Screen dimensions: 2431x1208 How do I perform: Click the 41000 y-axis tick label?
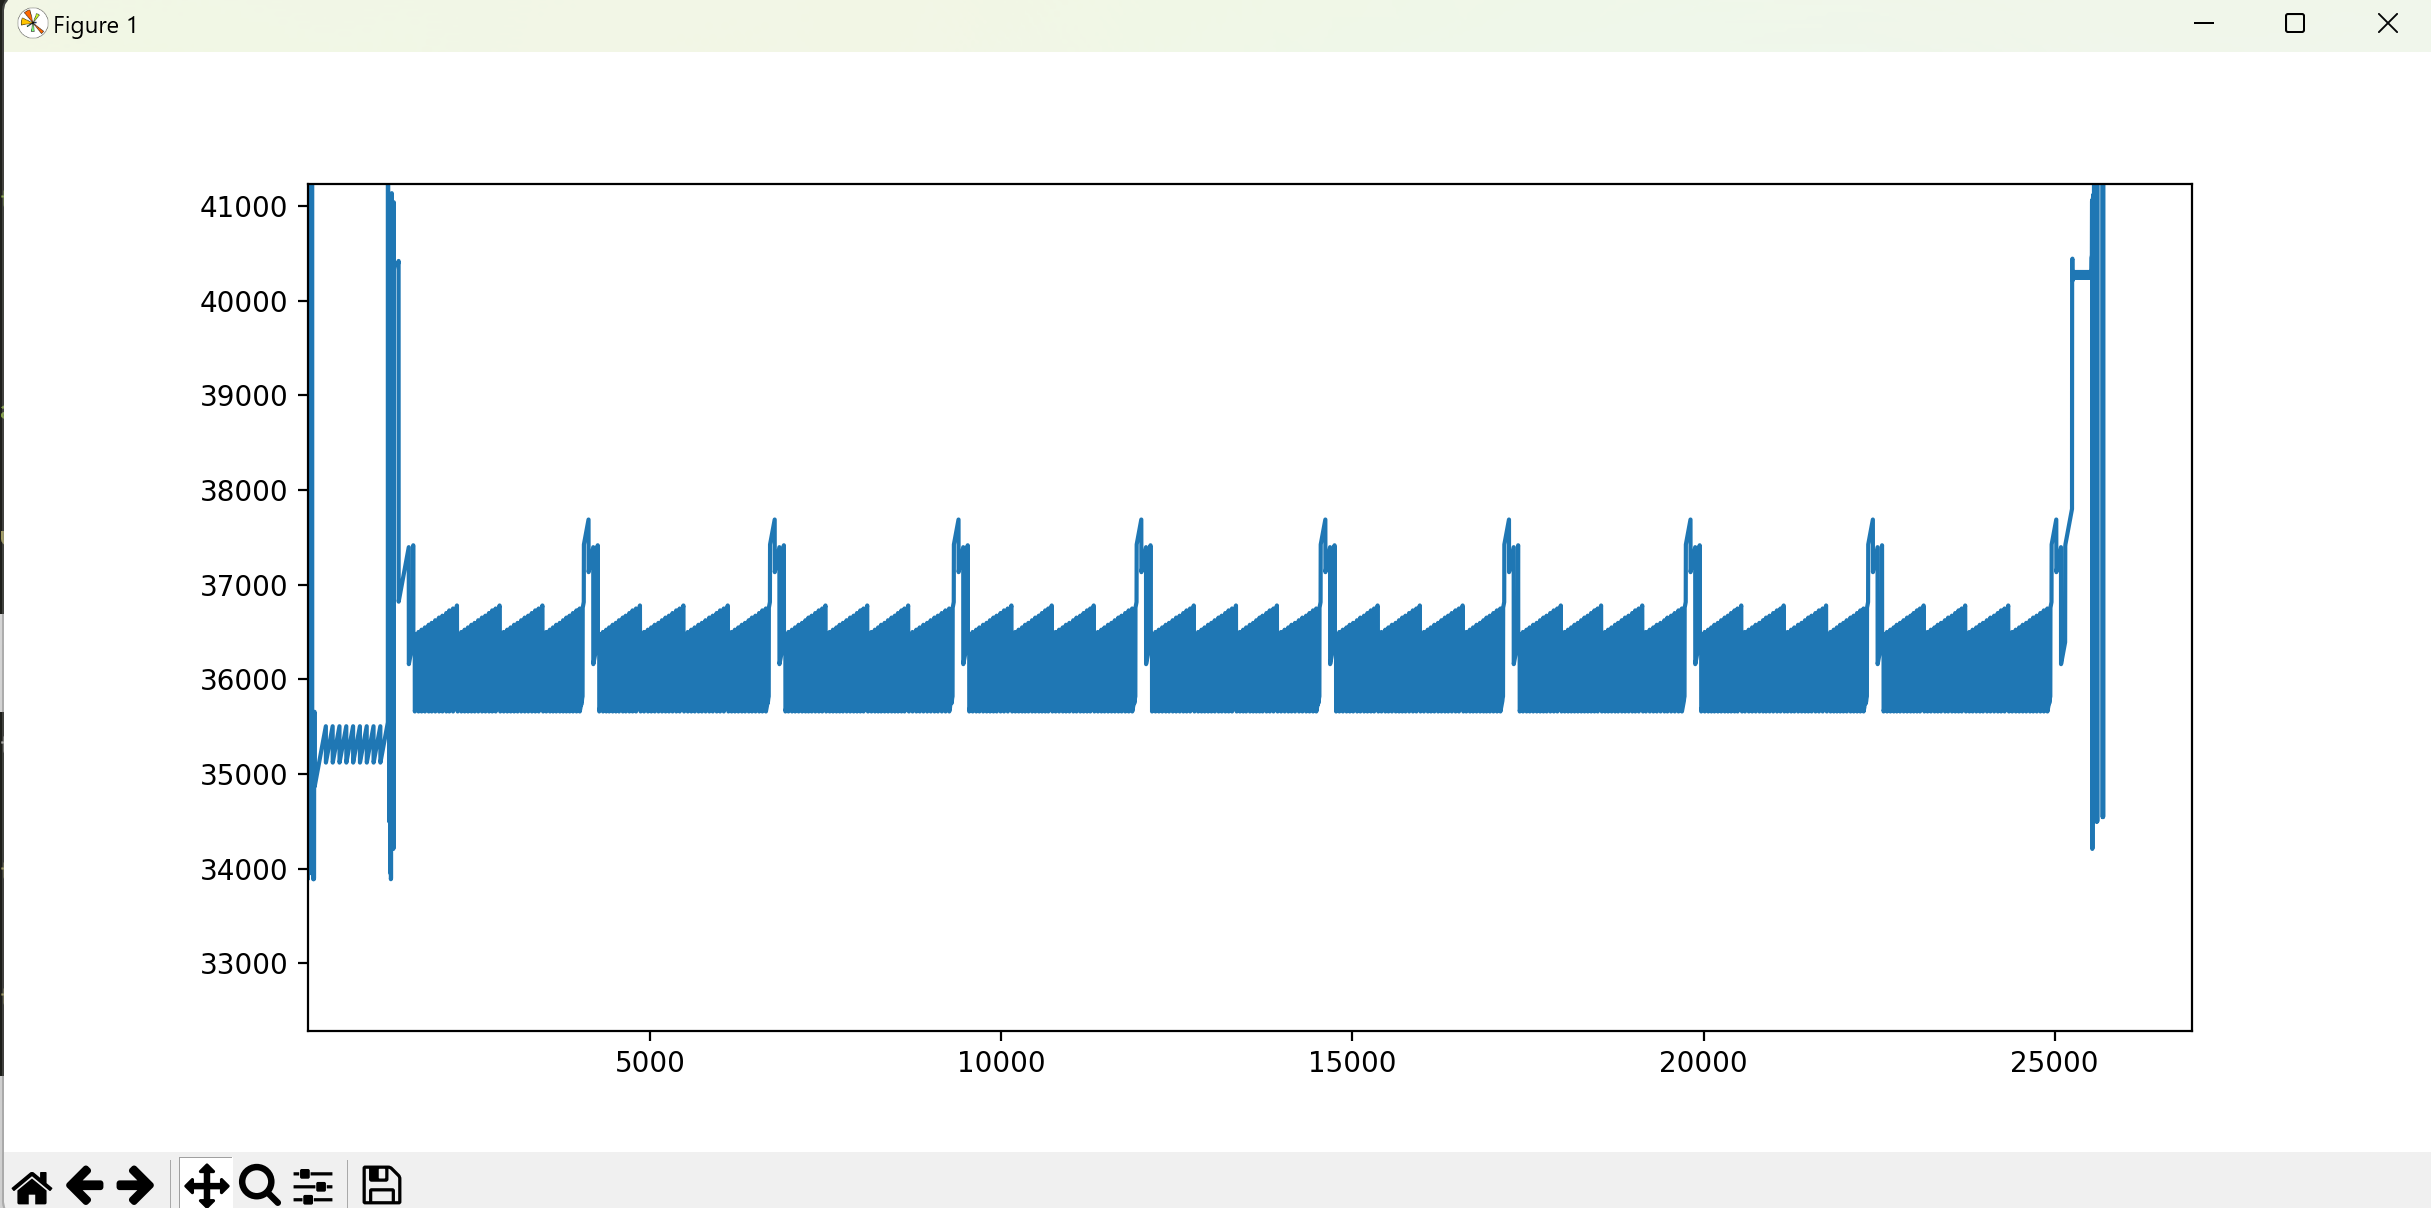click(243, 207)
